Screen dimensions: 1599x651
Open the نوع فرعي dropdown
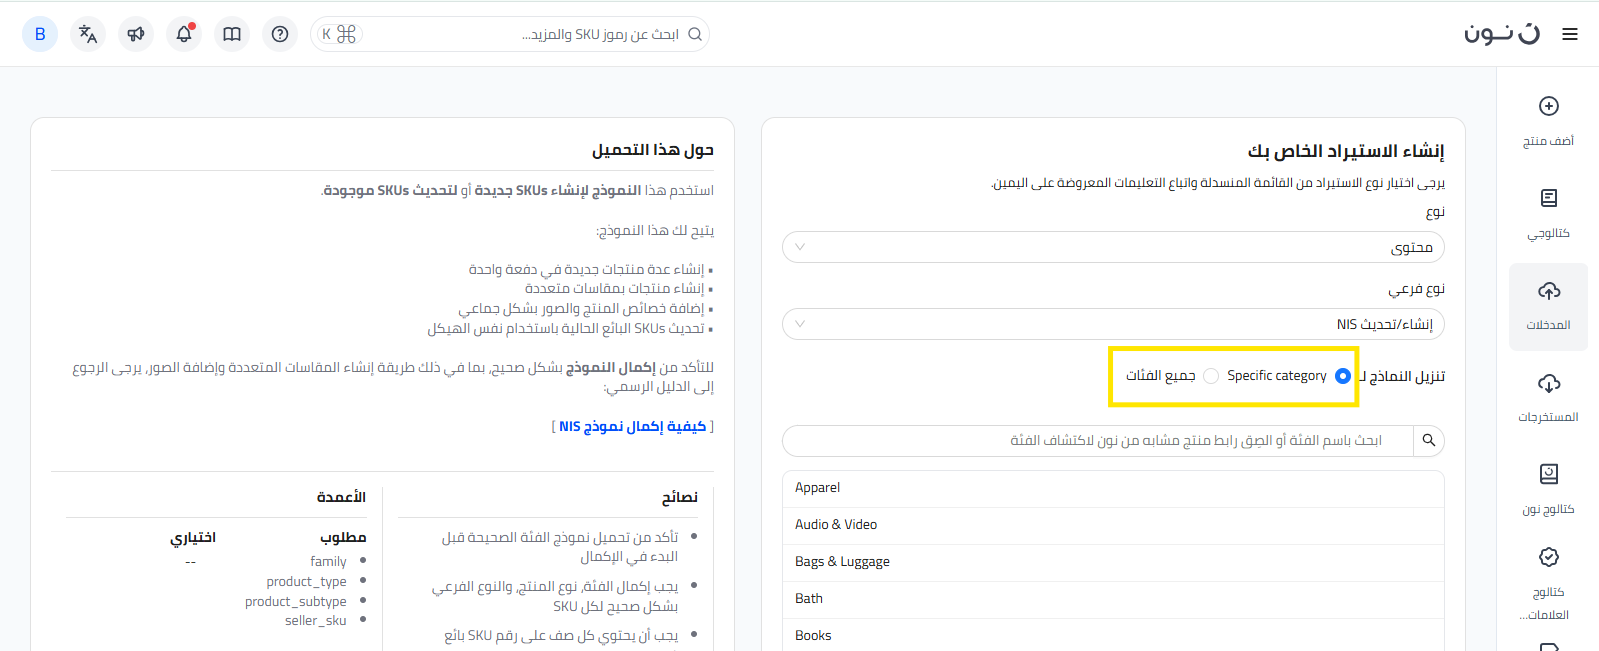click(x=1113, y=324)
